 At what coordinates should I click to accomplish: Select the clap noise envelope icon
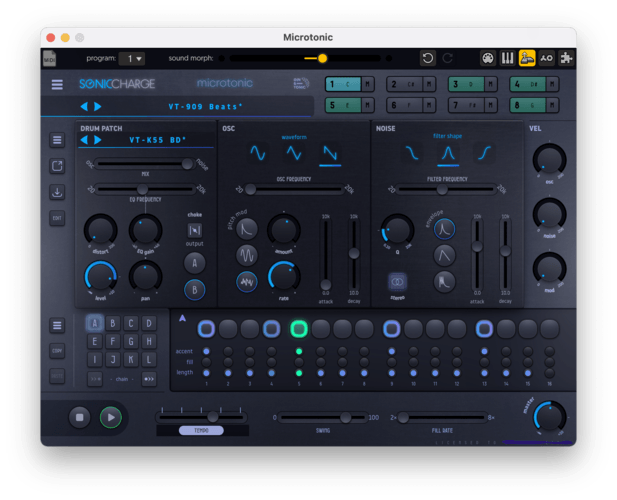(444, 282)
